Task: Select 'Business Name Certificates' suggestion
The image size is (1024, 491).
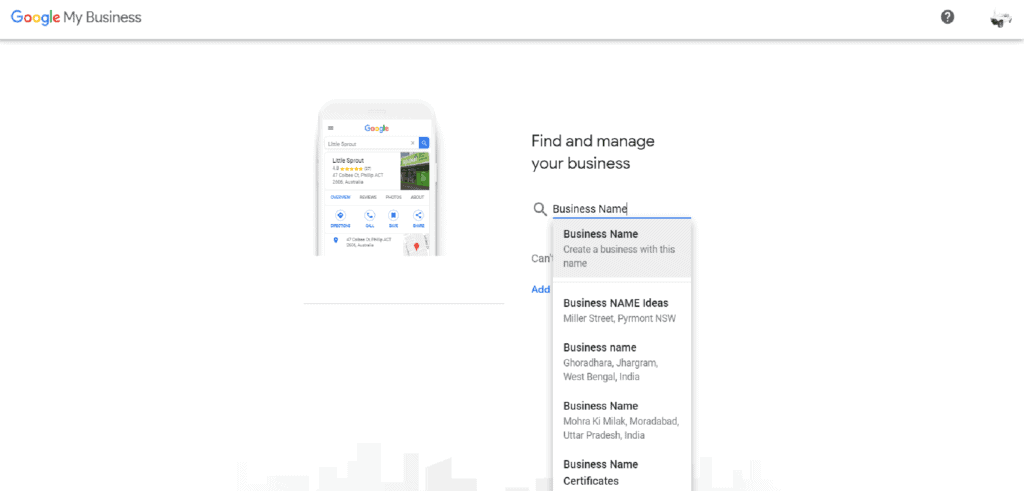Action: click(x=622, y=472)
